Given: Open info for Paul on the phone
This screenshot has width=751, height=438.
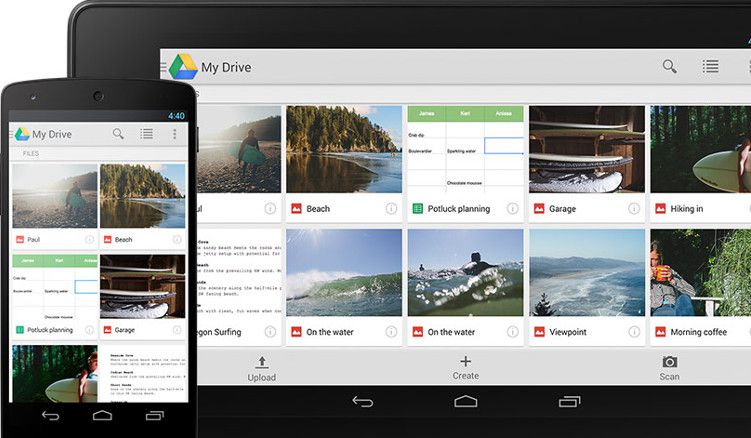Looking at the screenshot, I should pos(89,239).
